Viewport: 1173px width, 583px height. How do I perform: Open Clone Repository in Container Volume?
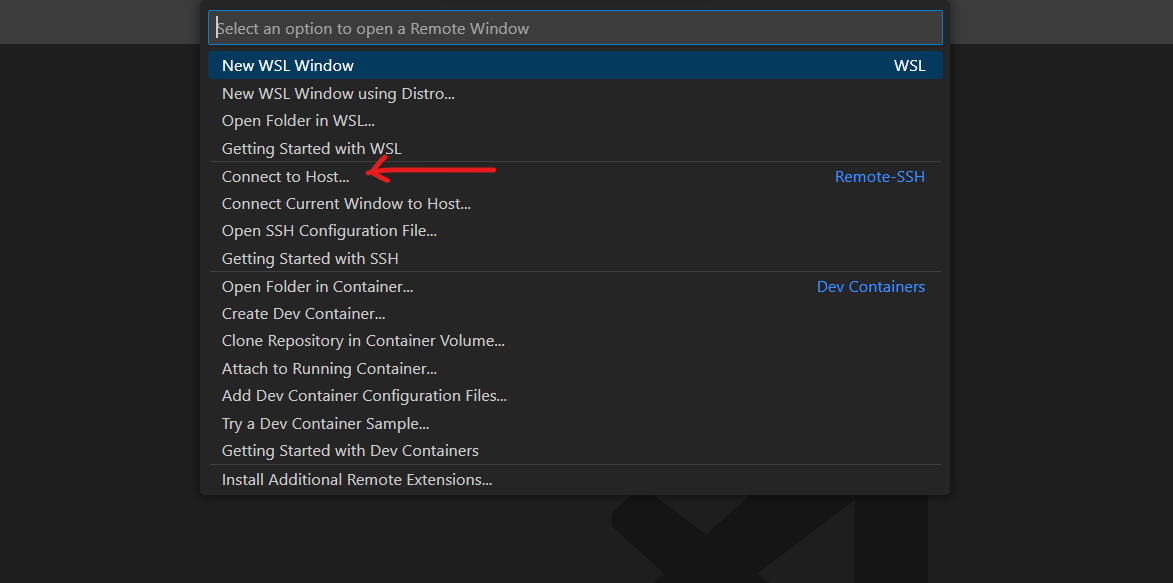point(363,340)
